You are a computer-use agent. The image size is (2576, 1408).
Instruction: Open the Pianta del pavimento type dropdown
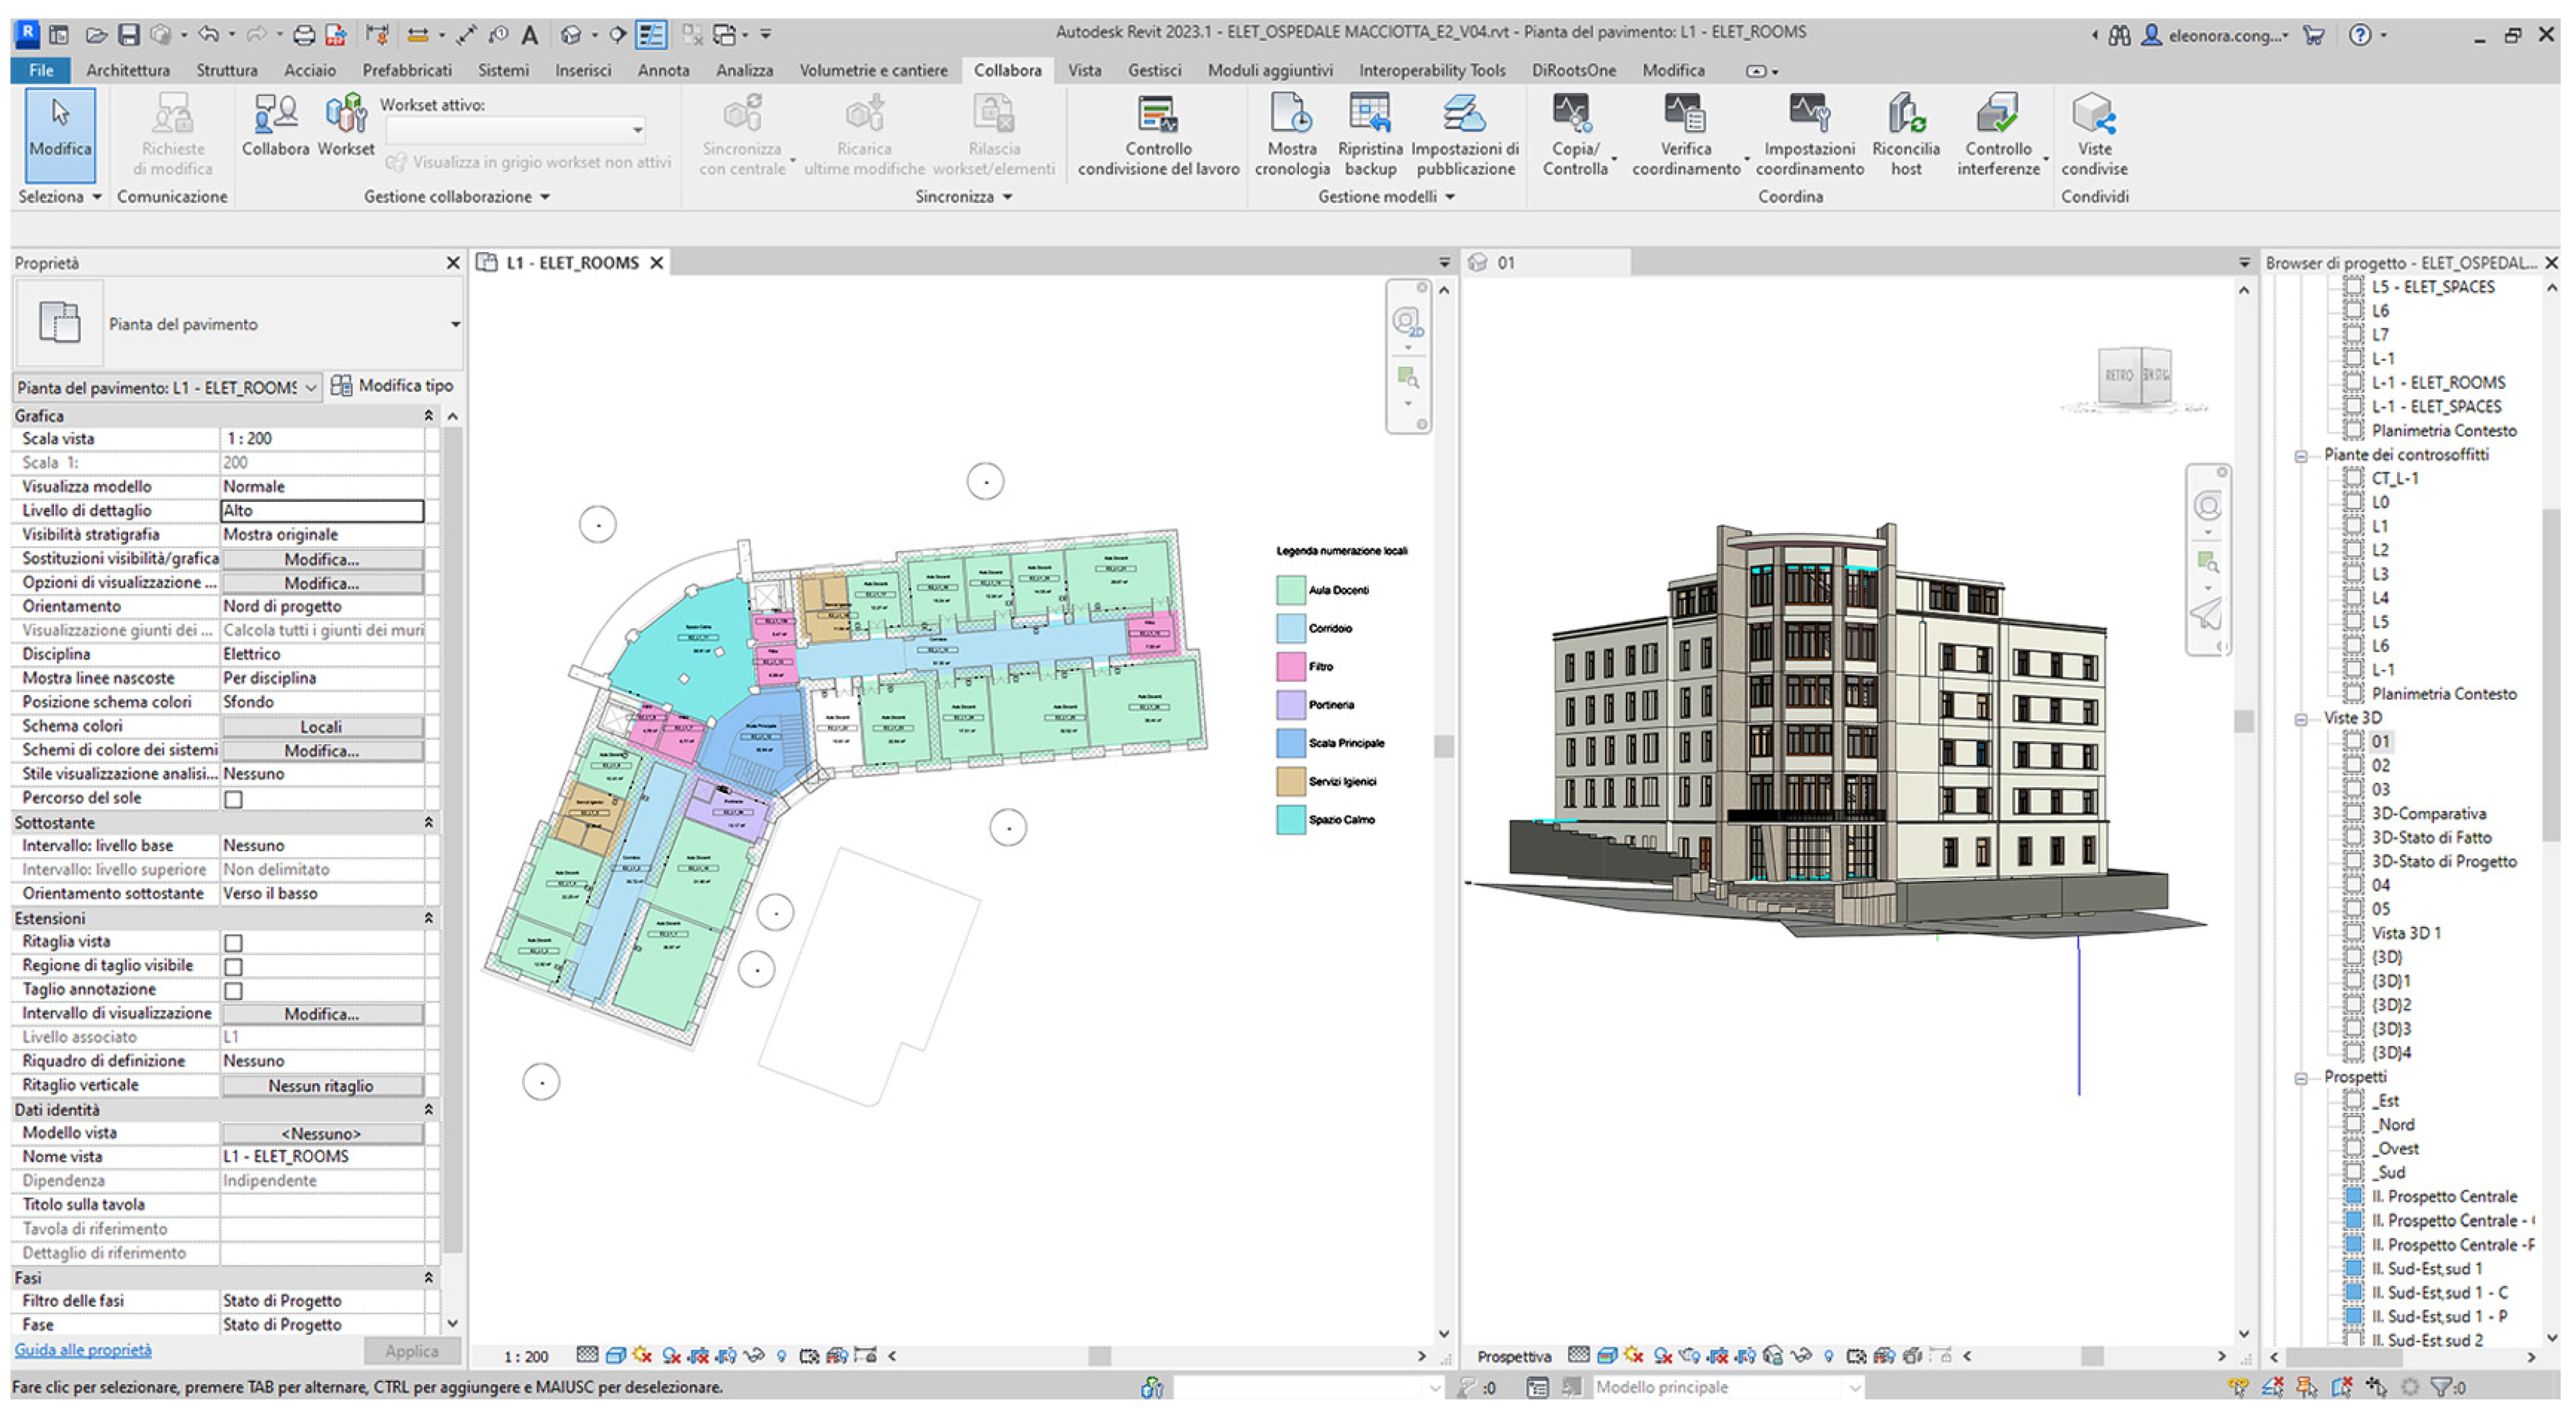pyautogui.click(x=454, y=324)
